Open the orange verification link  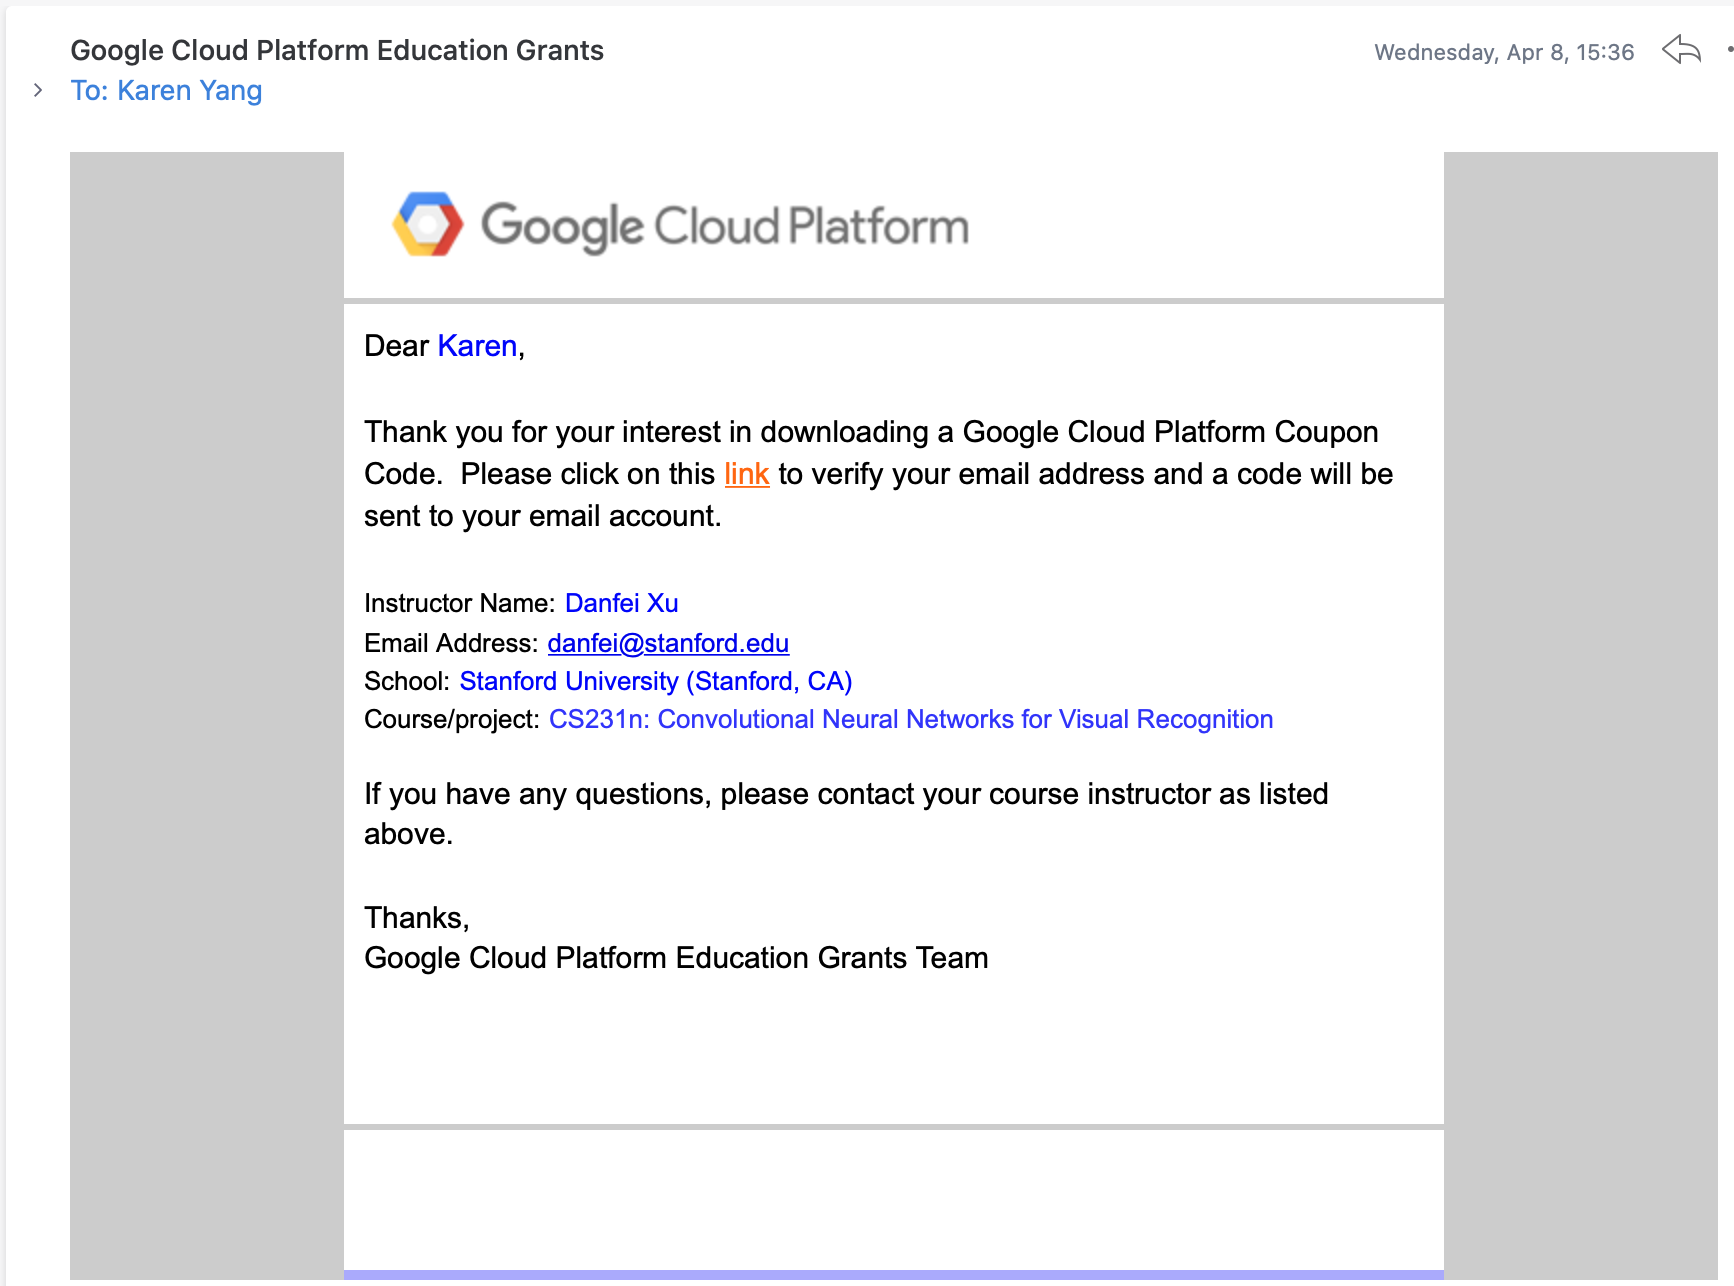[x=746, y=474]
